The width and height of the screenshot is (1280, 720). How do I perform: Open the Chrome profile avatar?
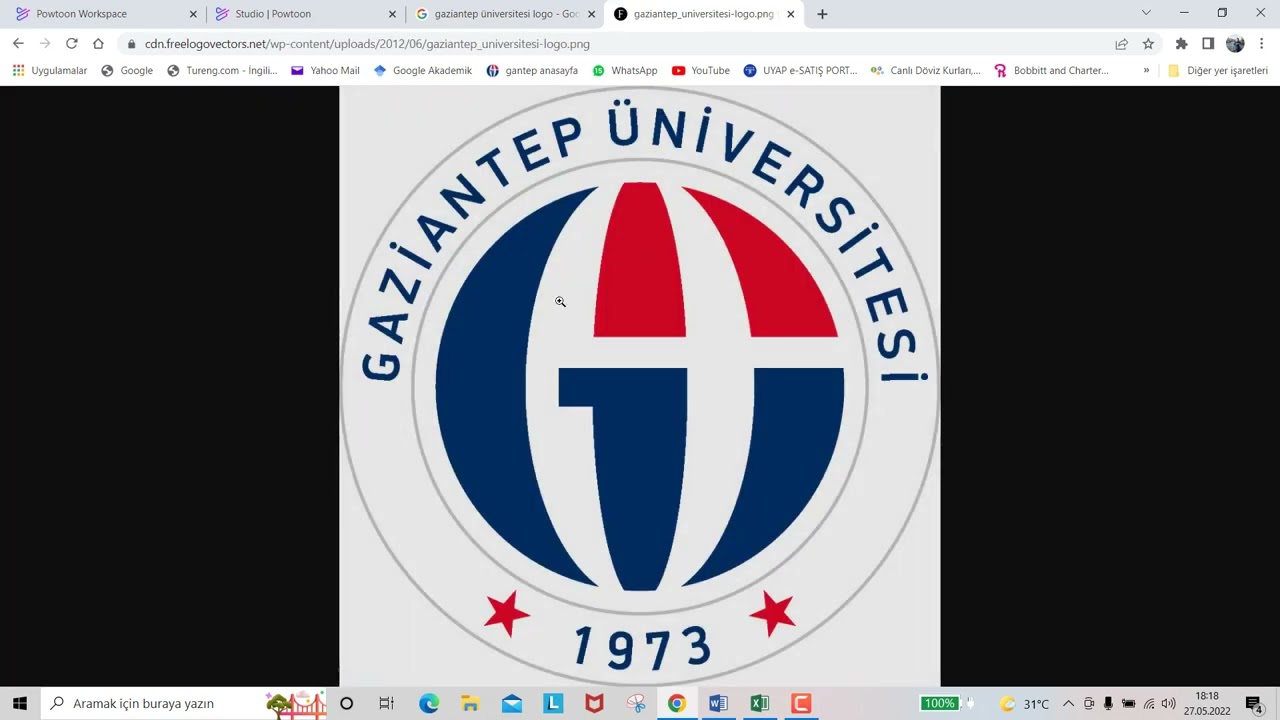(x=1235, y=44)
